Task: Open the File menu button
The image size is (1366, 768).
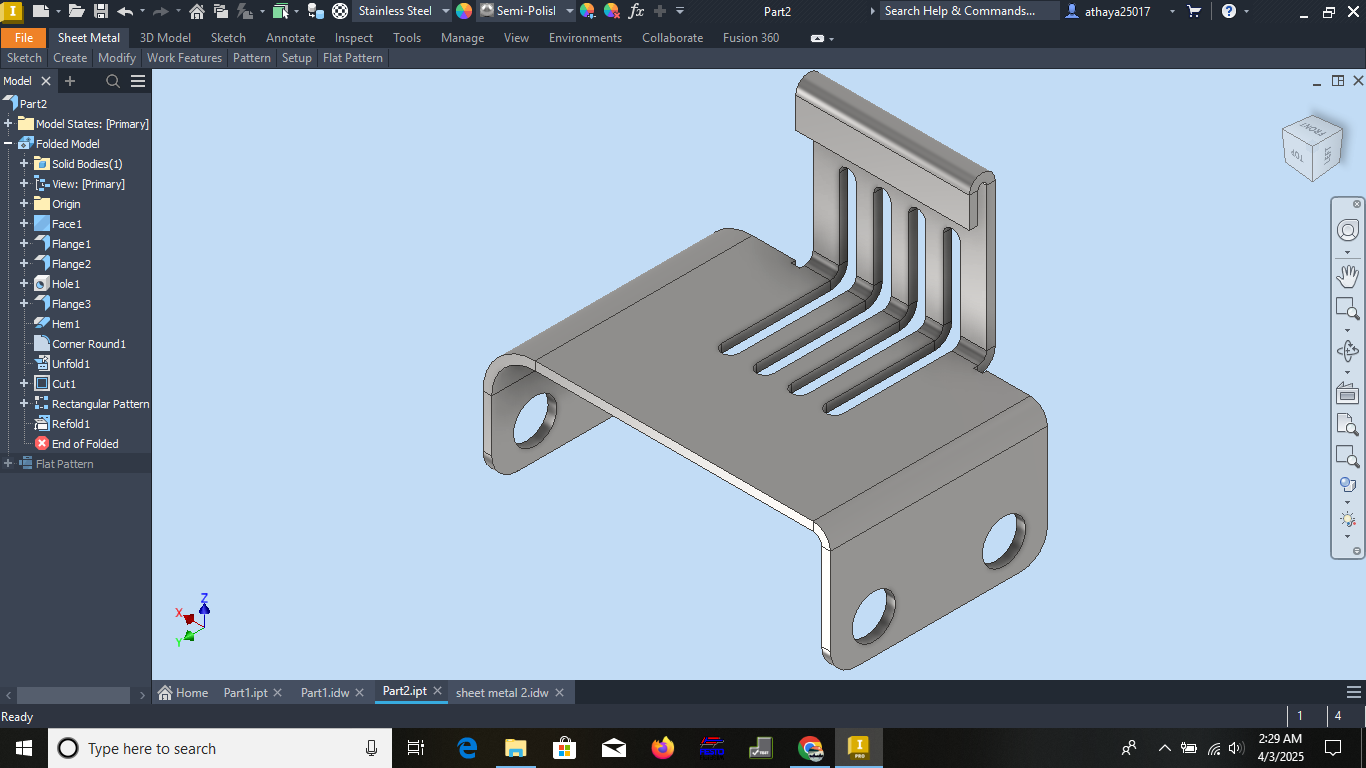Action: tap(24, 38)
